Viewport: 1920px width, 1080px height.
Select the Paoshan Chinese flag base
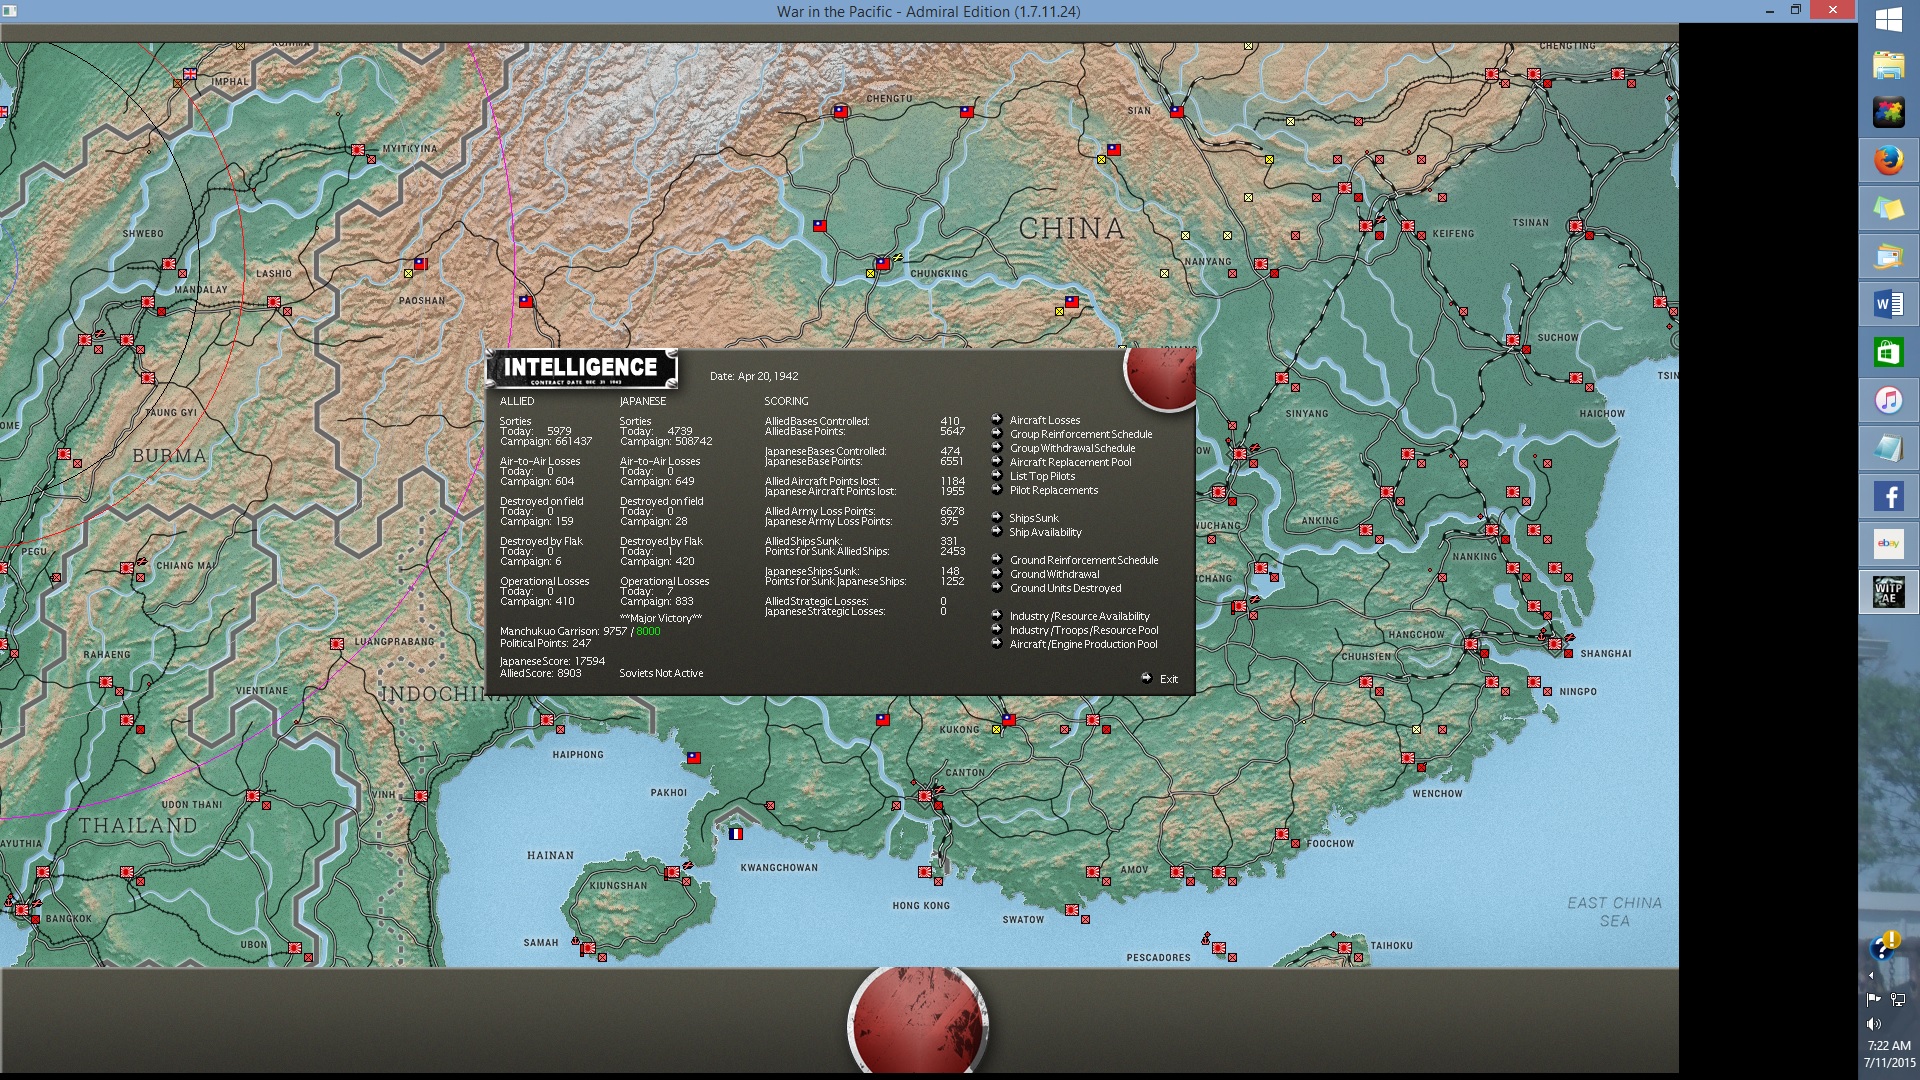point(420,264)
